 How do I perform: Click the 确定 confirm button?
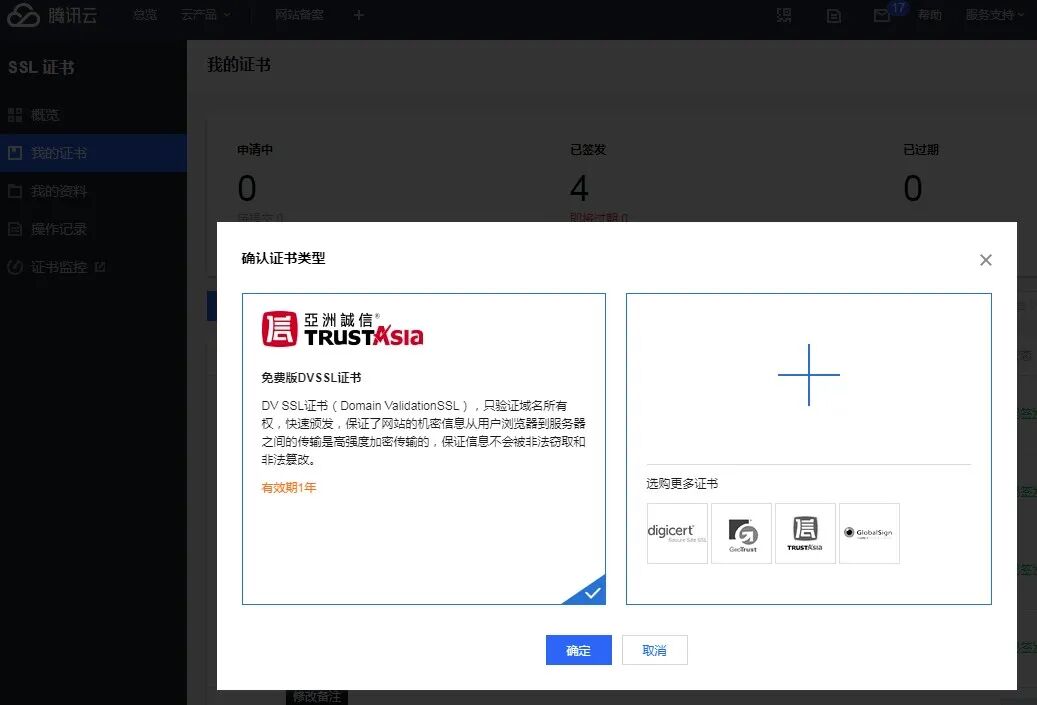578,649
